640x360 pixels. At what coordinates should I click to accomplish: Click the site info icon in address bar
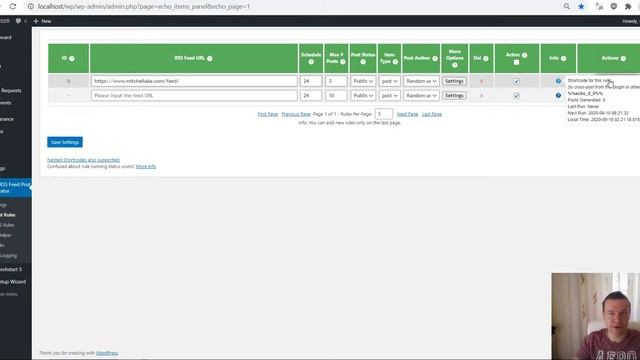click(31, 7)
